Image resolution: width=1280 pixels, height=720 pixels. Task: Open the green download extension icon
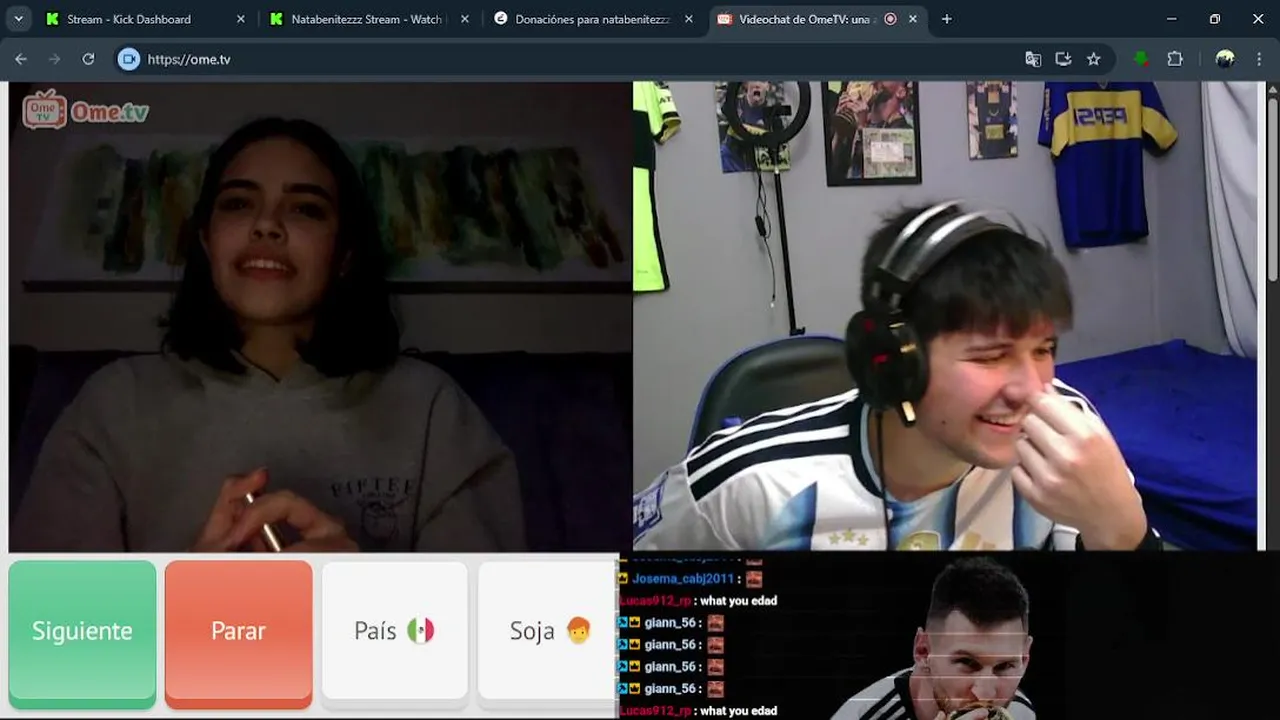pos(1141,59)
